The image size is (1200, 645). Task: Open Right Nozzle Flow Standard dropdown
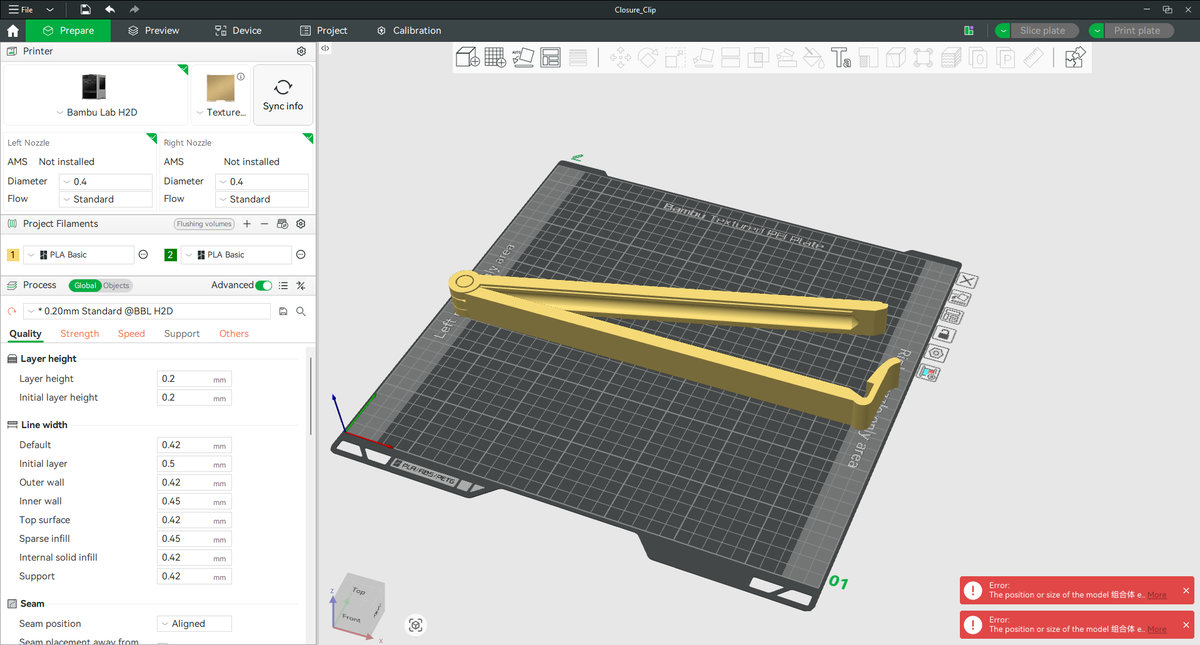pyautogui.click(x=262, y=199)
